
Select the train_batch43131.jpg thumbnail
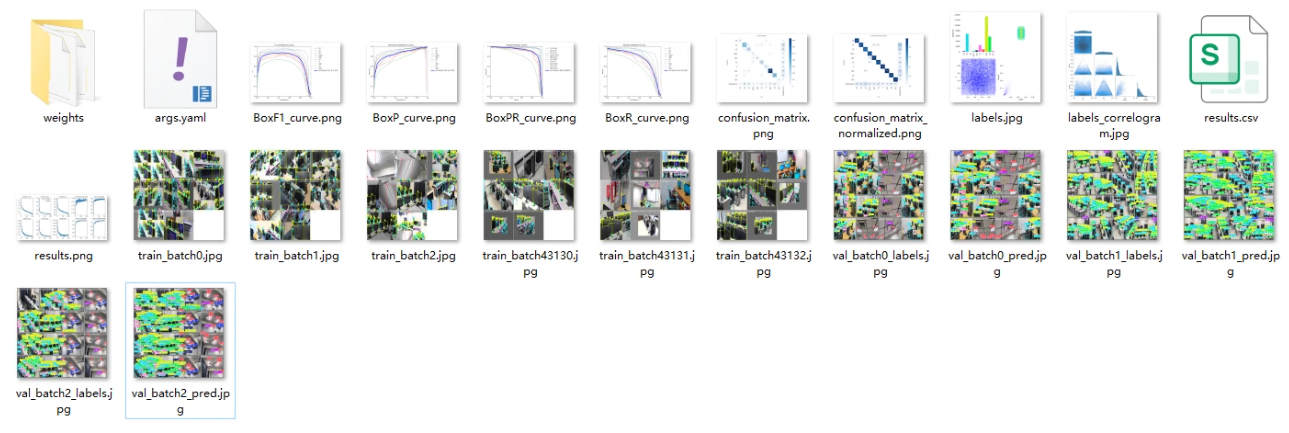coord(647,196)
